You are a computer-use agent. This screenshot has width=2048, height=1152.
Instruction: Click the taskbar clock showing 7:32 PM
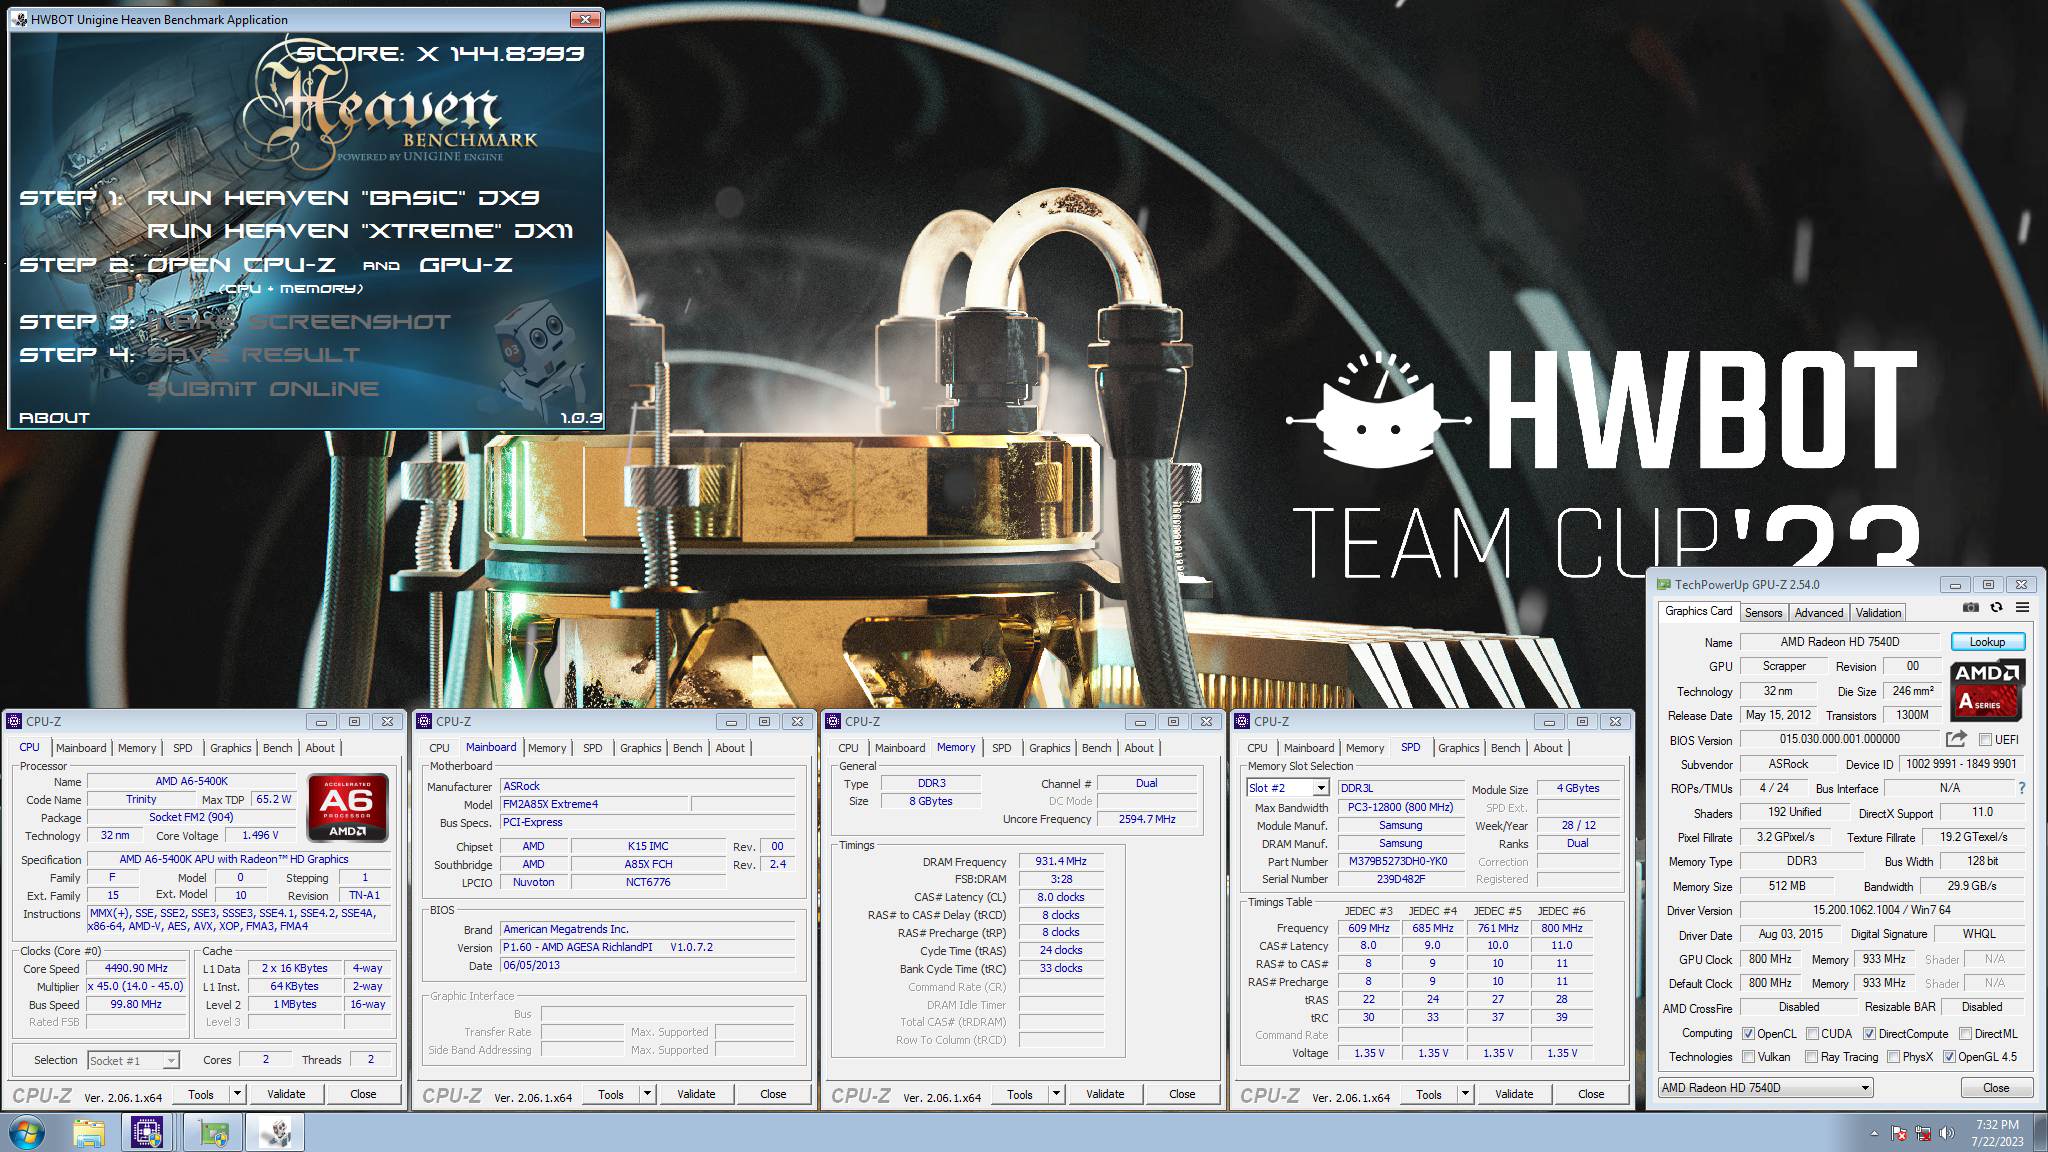(x=1996, y=1133)
